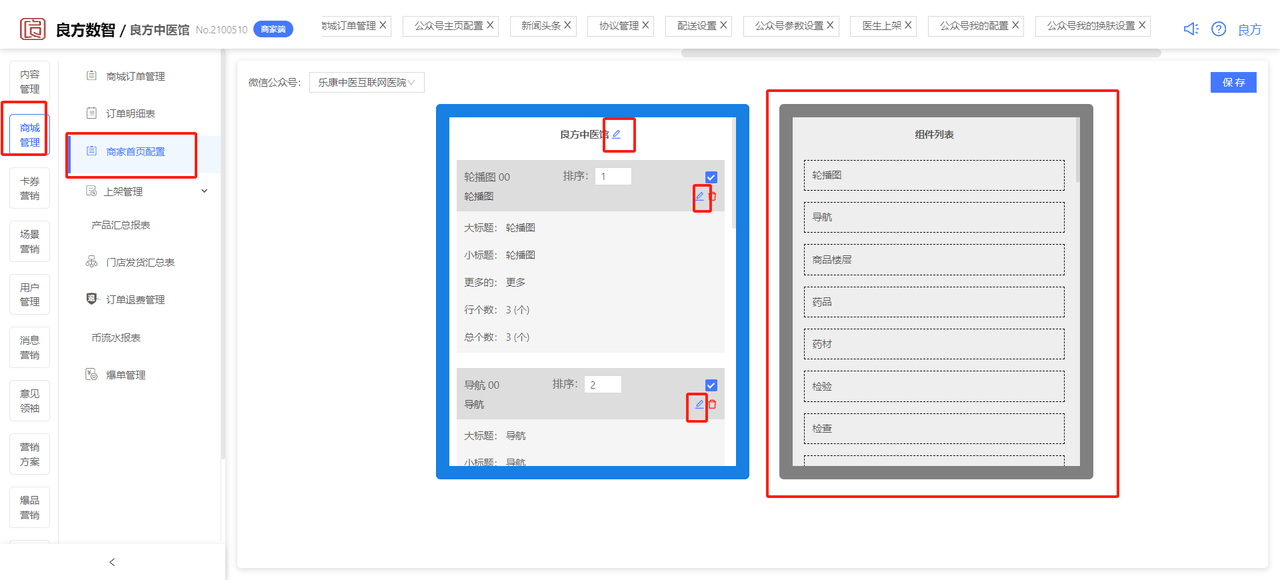The height and width of the screenshot is (580, 1280).
Task: Open 意见领袖 module
Action: [x=30, y=401]
